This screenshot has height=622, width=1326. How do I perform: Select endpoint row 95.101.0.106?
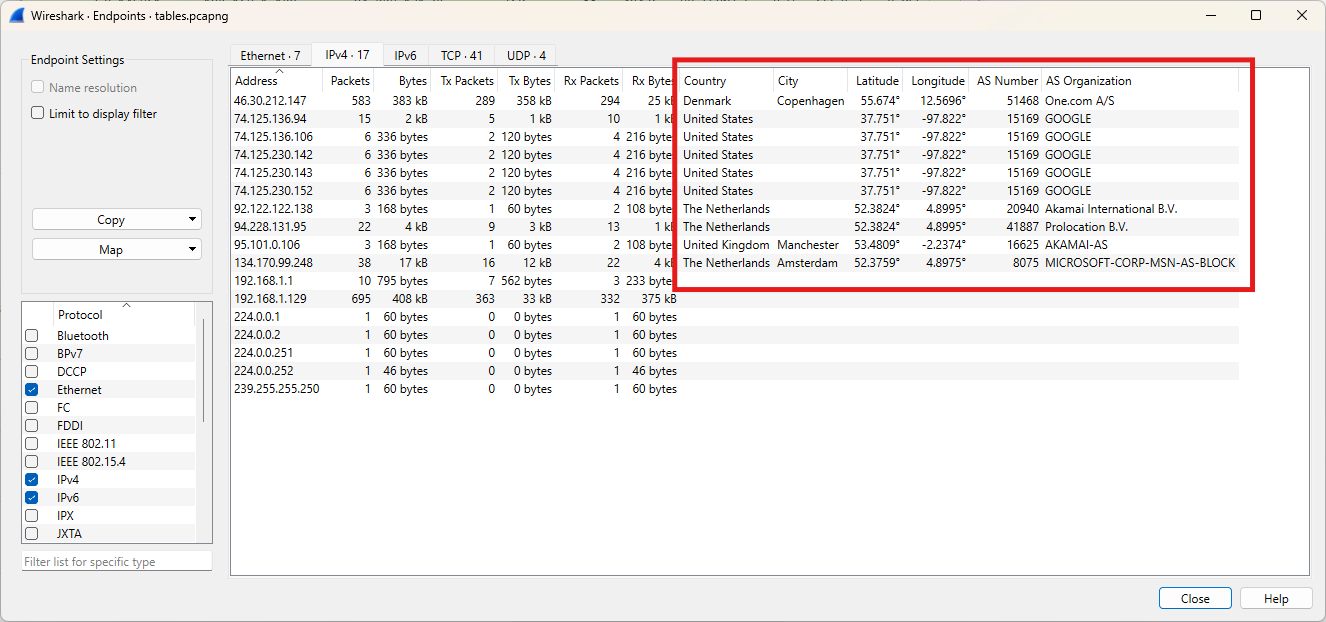[735, 245]
